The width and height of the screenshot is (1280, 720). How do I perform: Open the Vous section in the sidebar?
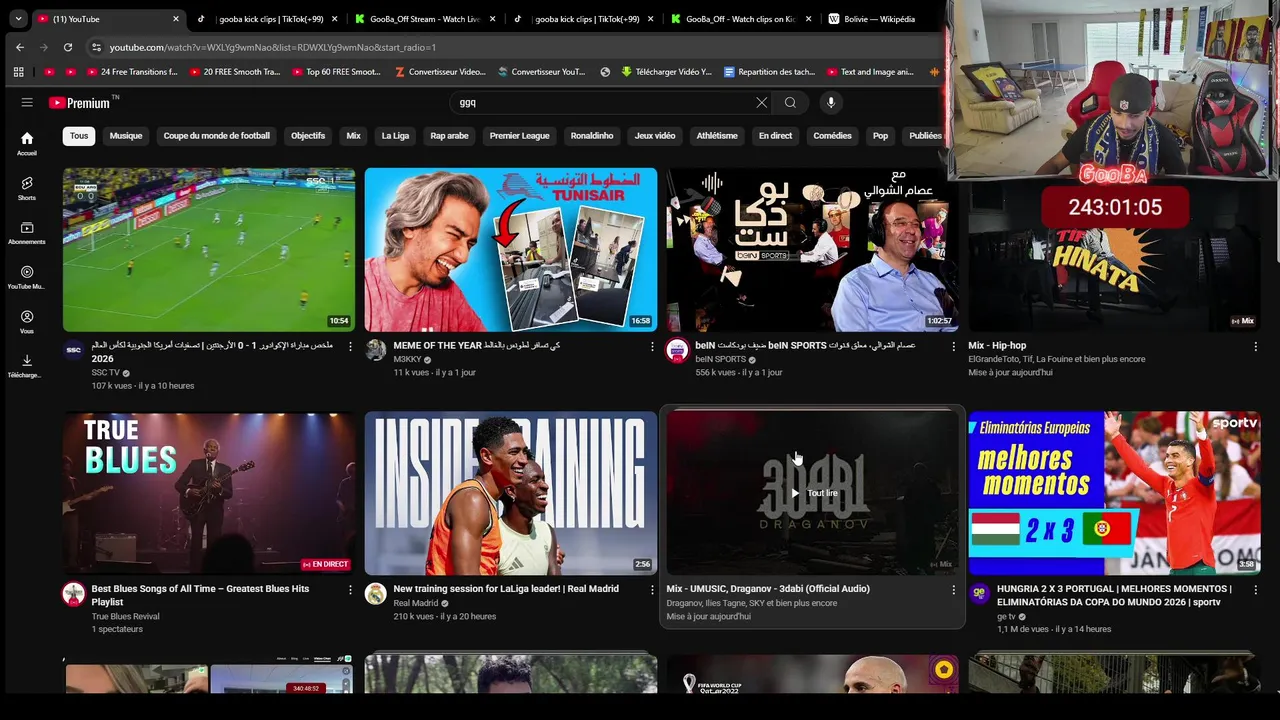pos(27,322)
